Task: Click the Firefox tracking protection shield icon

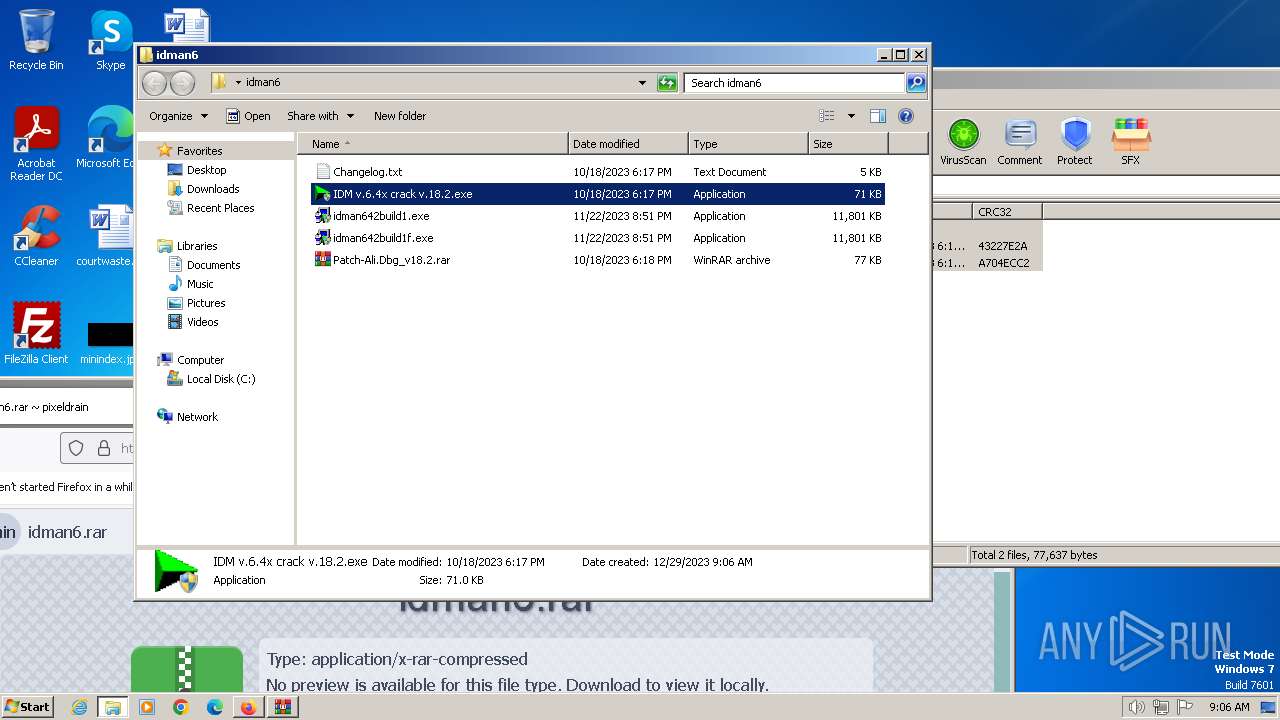Action: [x=76, y=448]
